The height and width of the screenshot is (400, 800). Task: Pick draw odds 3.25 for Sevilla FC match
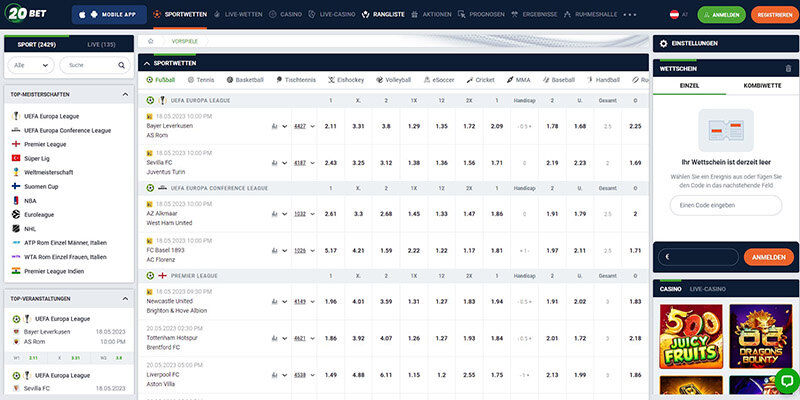(358, 163)
